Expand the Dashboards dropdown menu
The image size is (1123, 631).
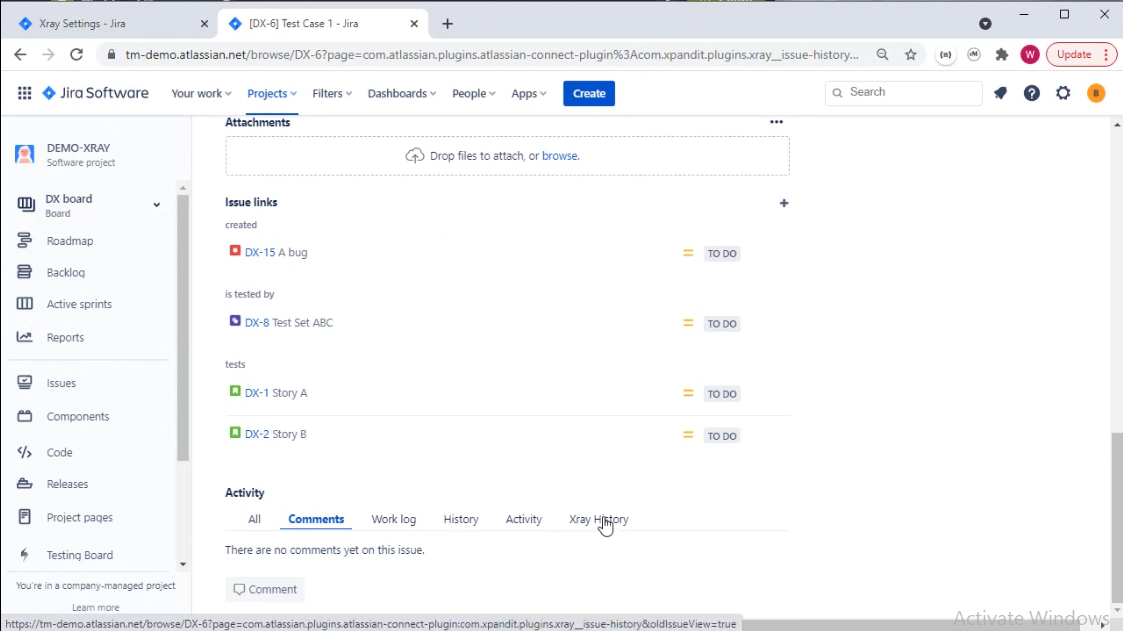(401, 93)
